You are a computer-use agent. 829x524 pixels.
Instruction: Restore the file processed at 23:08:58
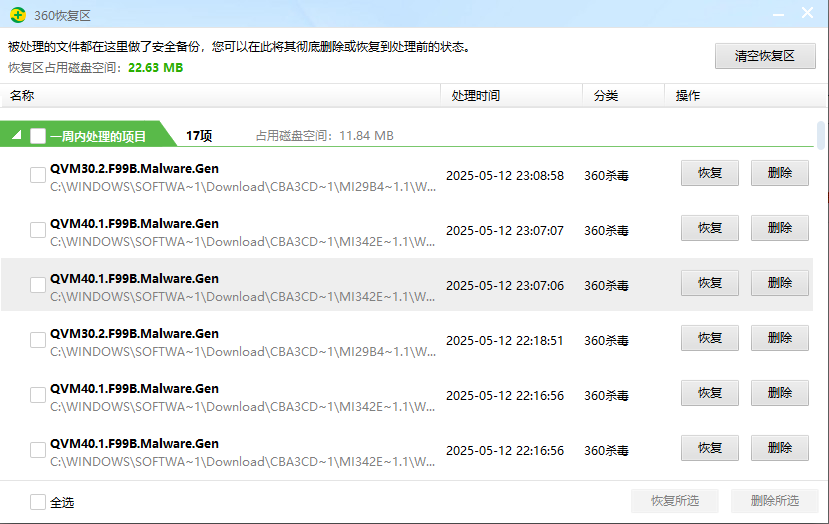(710, 173)
